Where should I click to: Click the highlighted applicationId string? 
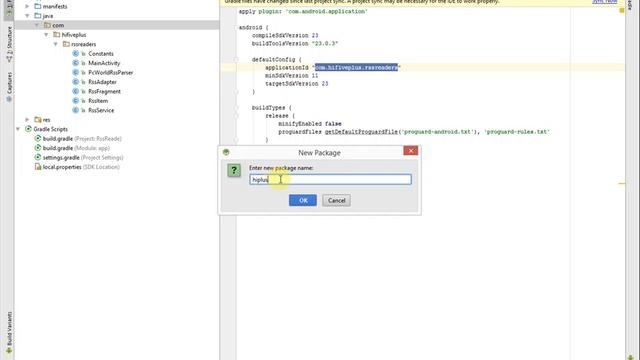356,67
